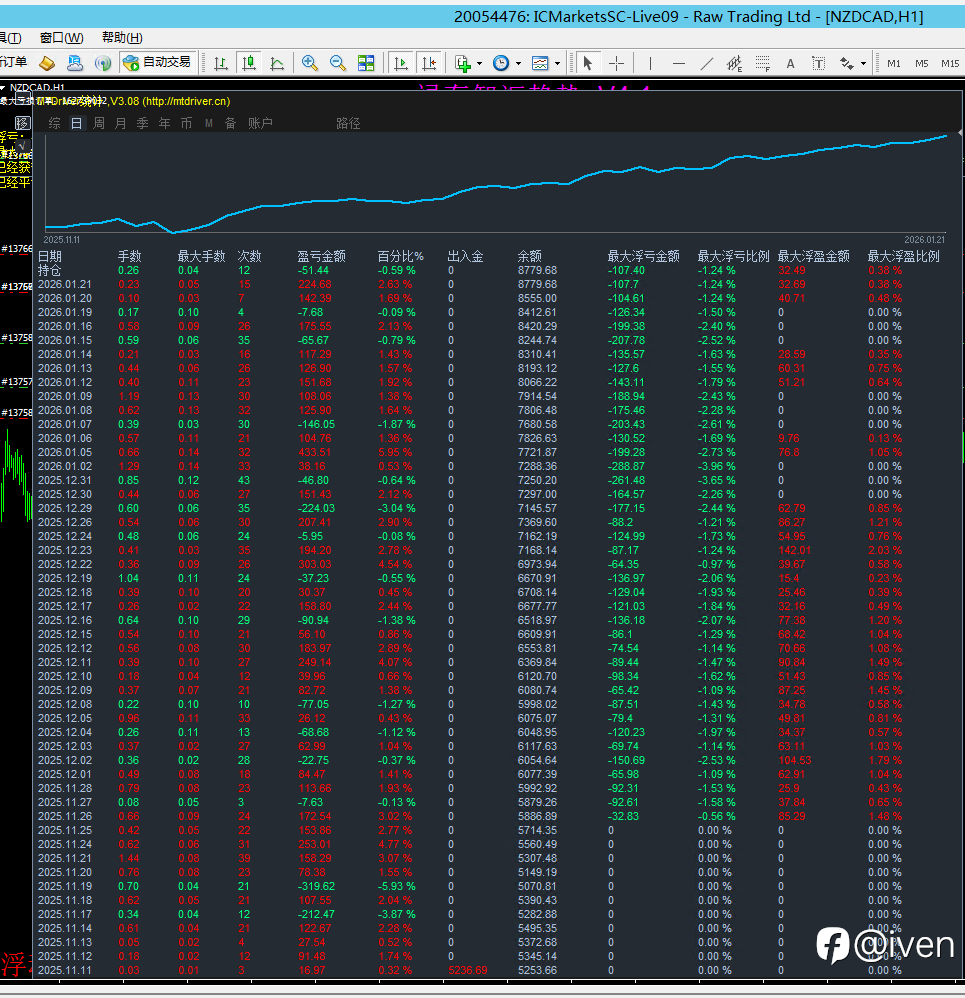The height and width of the screenshot is (998, 965).
Task: Select the 2026.01.21 date row
Action: (65, 284)
